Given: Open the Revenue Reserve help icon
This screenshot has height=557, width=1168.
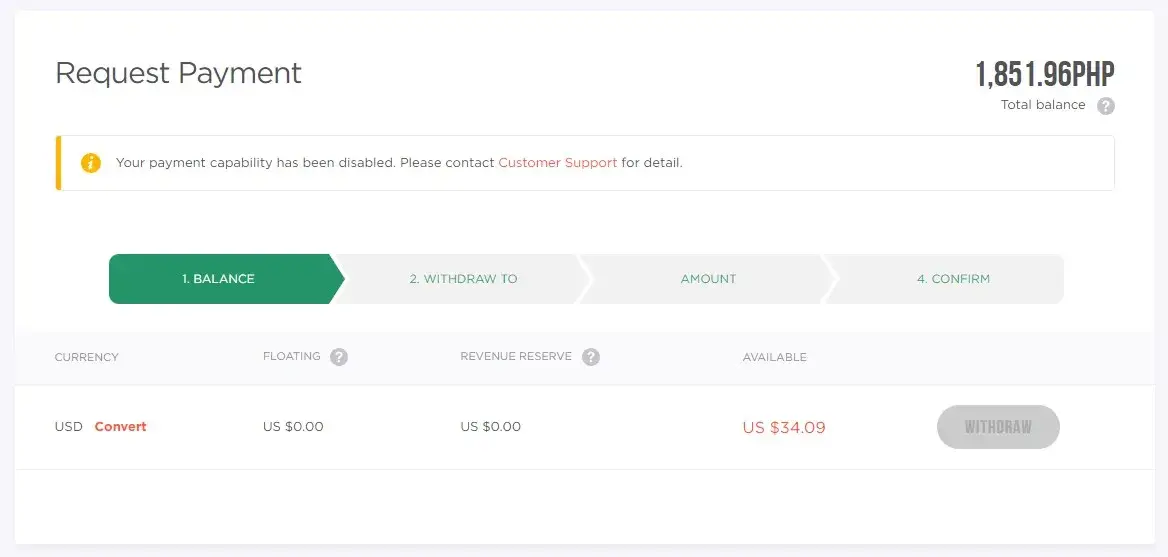Looking at the screenshot, I should pos(591,357).
